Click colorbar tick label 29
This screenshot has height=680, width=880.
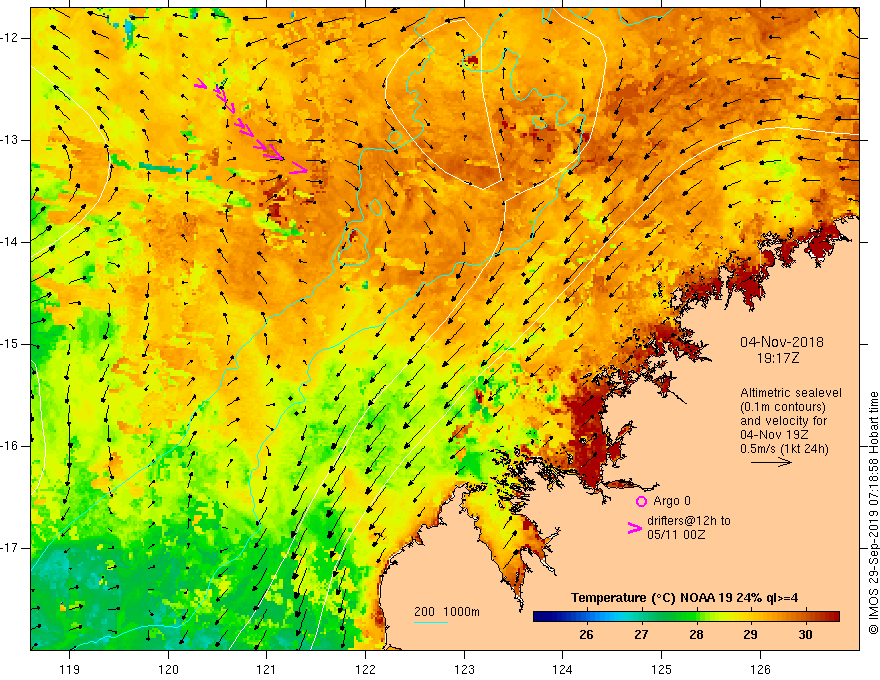point(750,635)
